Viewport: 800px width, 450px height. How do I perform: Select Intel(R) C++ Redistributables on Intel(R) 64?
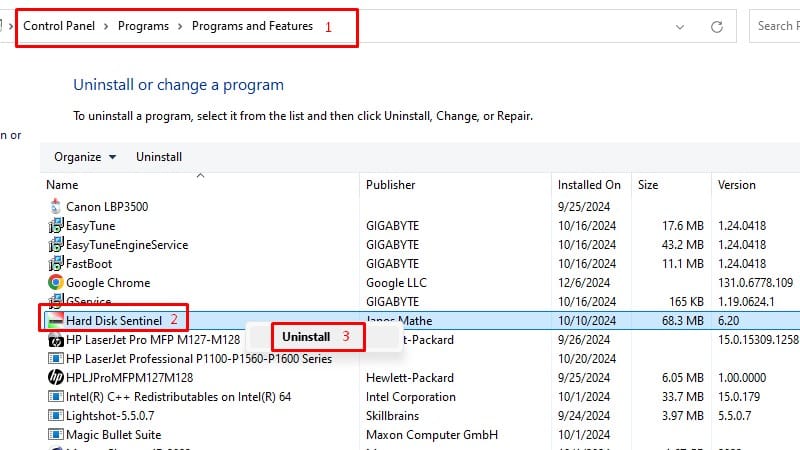click(179, 396)
